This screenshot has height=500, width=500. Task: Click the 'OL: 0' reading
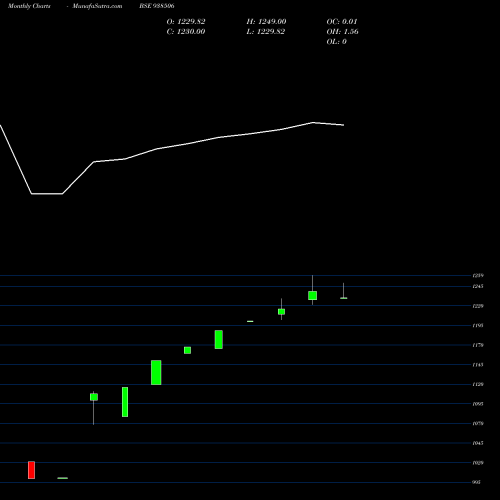(337, 42)
